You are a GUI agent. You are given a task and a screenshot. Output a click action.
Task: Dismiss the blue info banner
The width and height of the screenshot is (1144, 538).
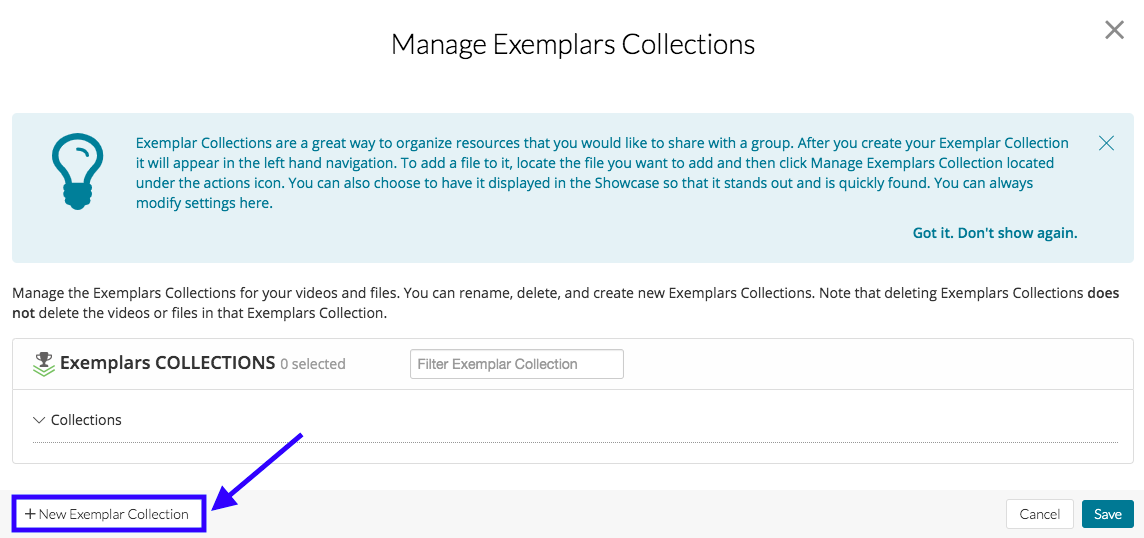pos(1106,143)
